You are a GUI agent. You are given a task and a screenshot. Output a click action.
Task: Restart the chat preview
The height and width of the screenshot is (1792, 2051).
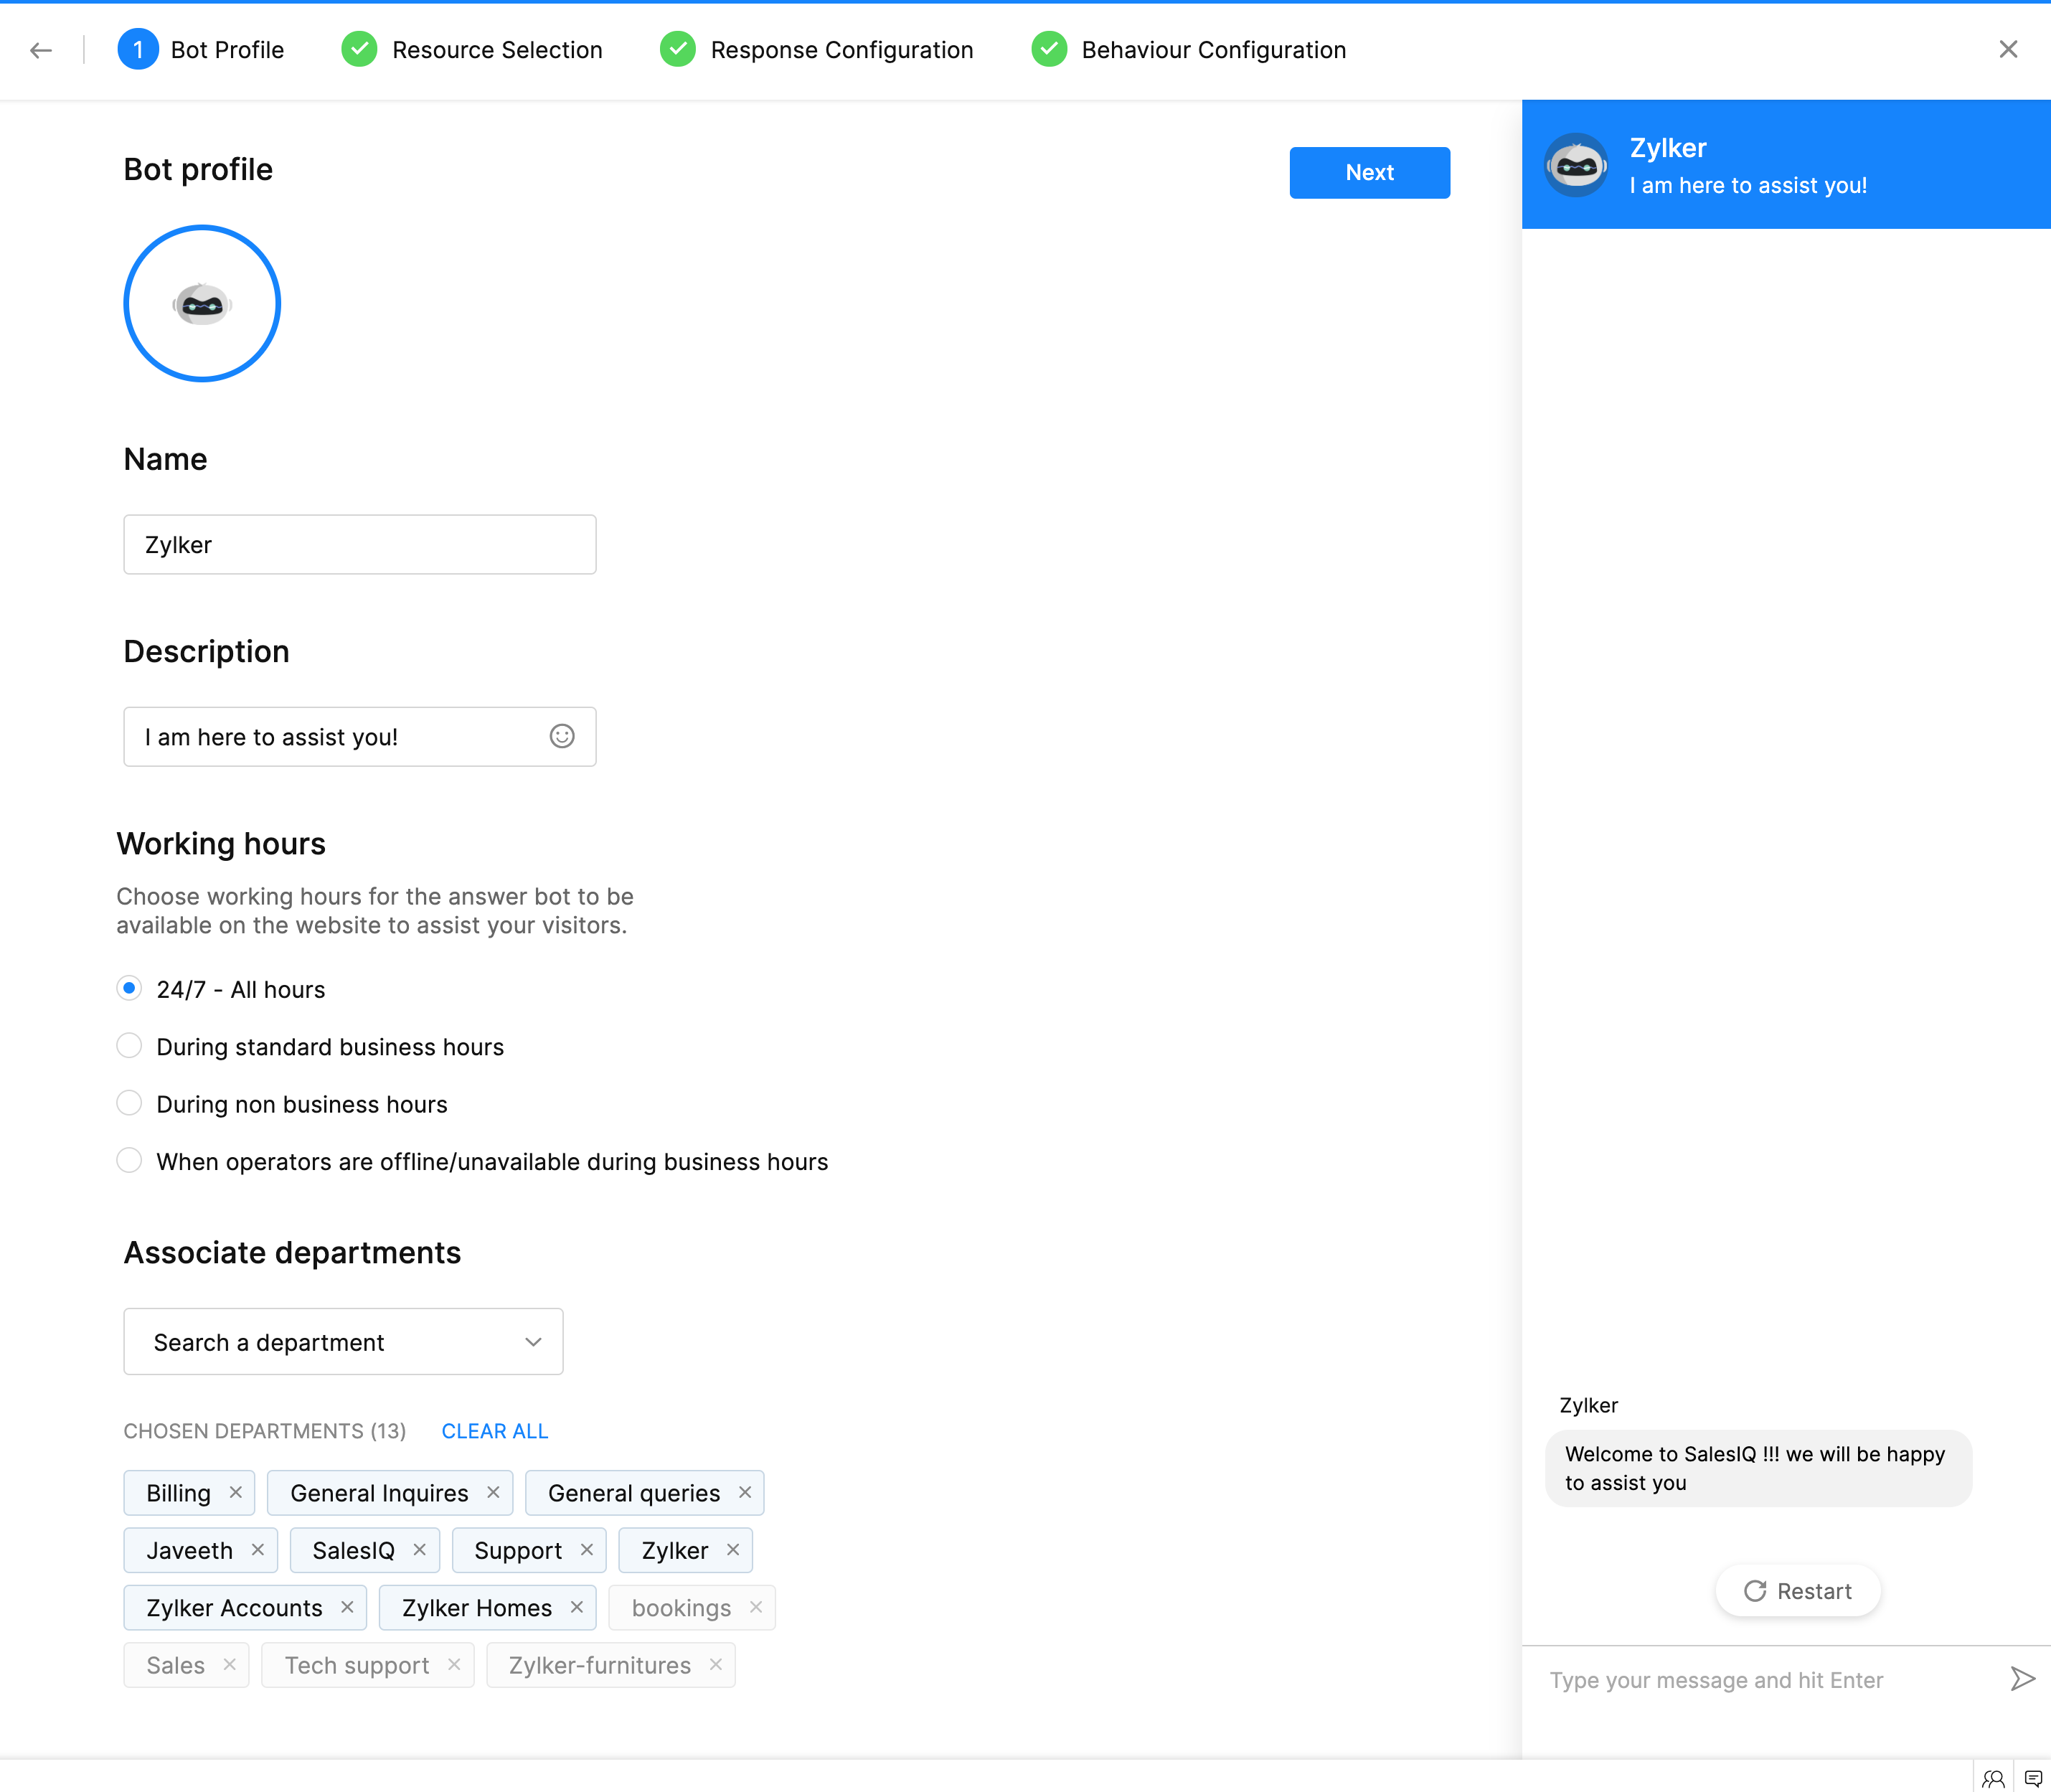click(x=1798, y=1591)
